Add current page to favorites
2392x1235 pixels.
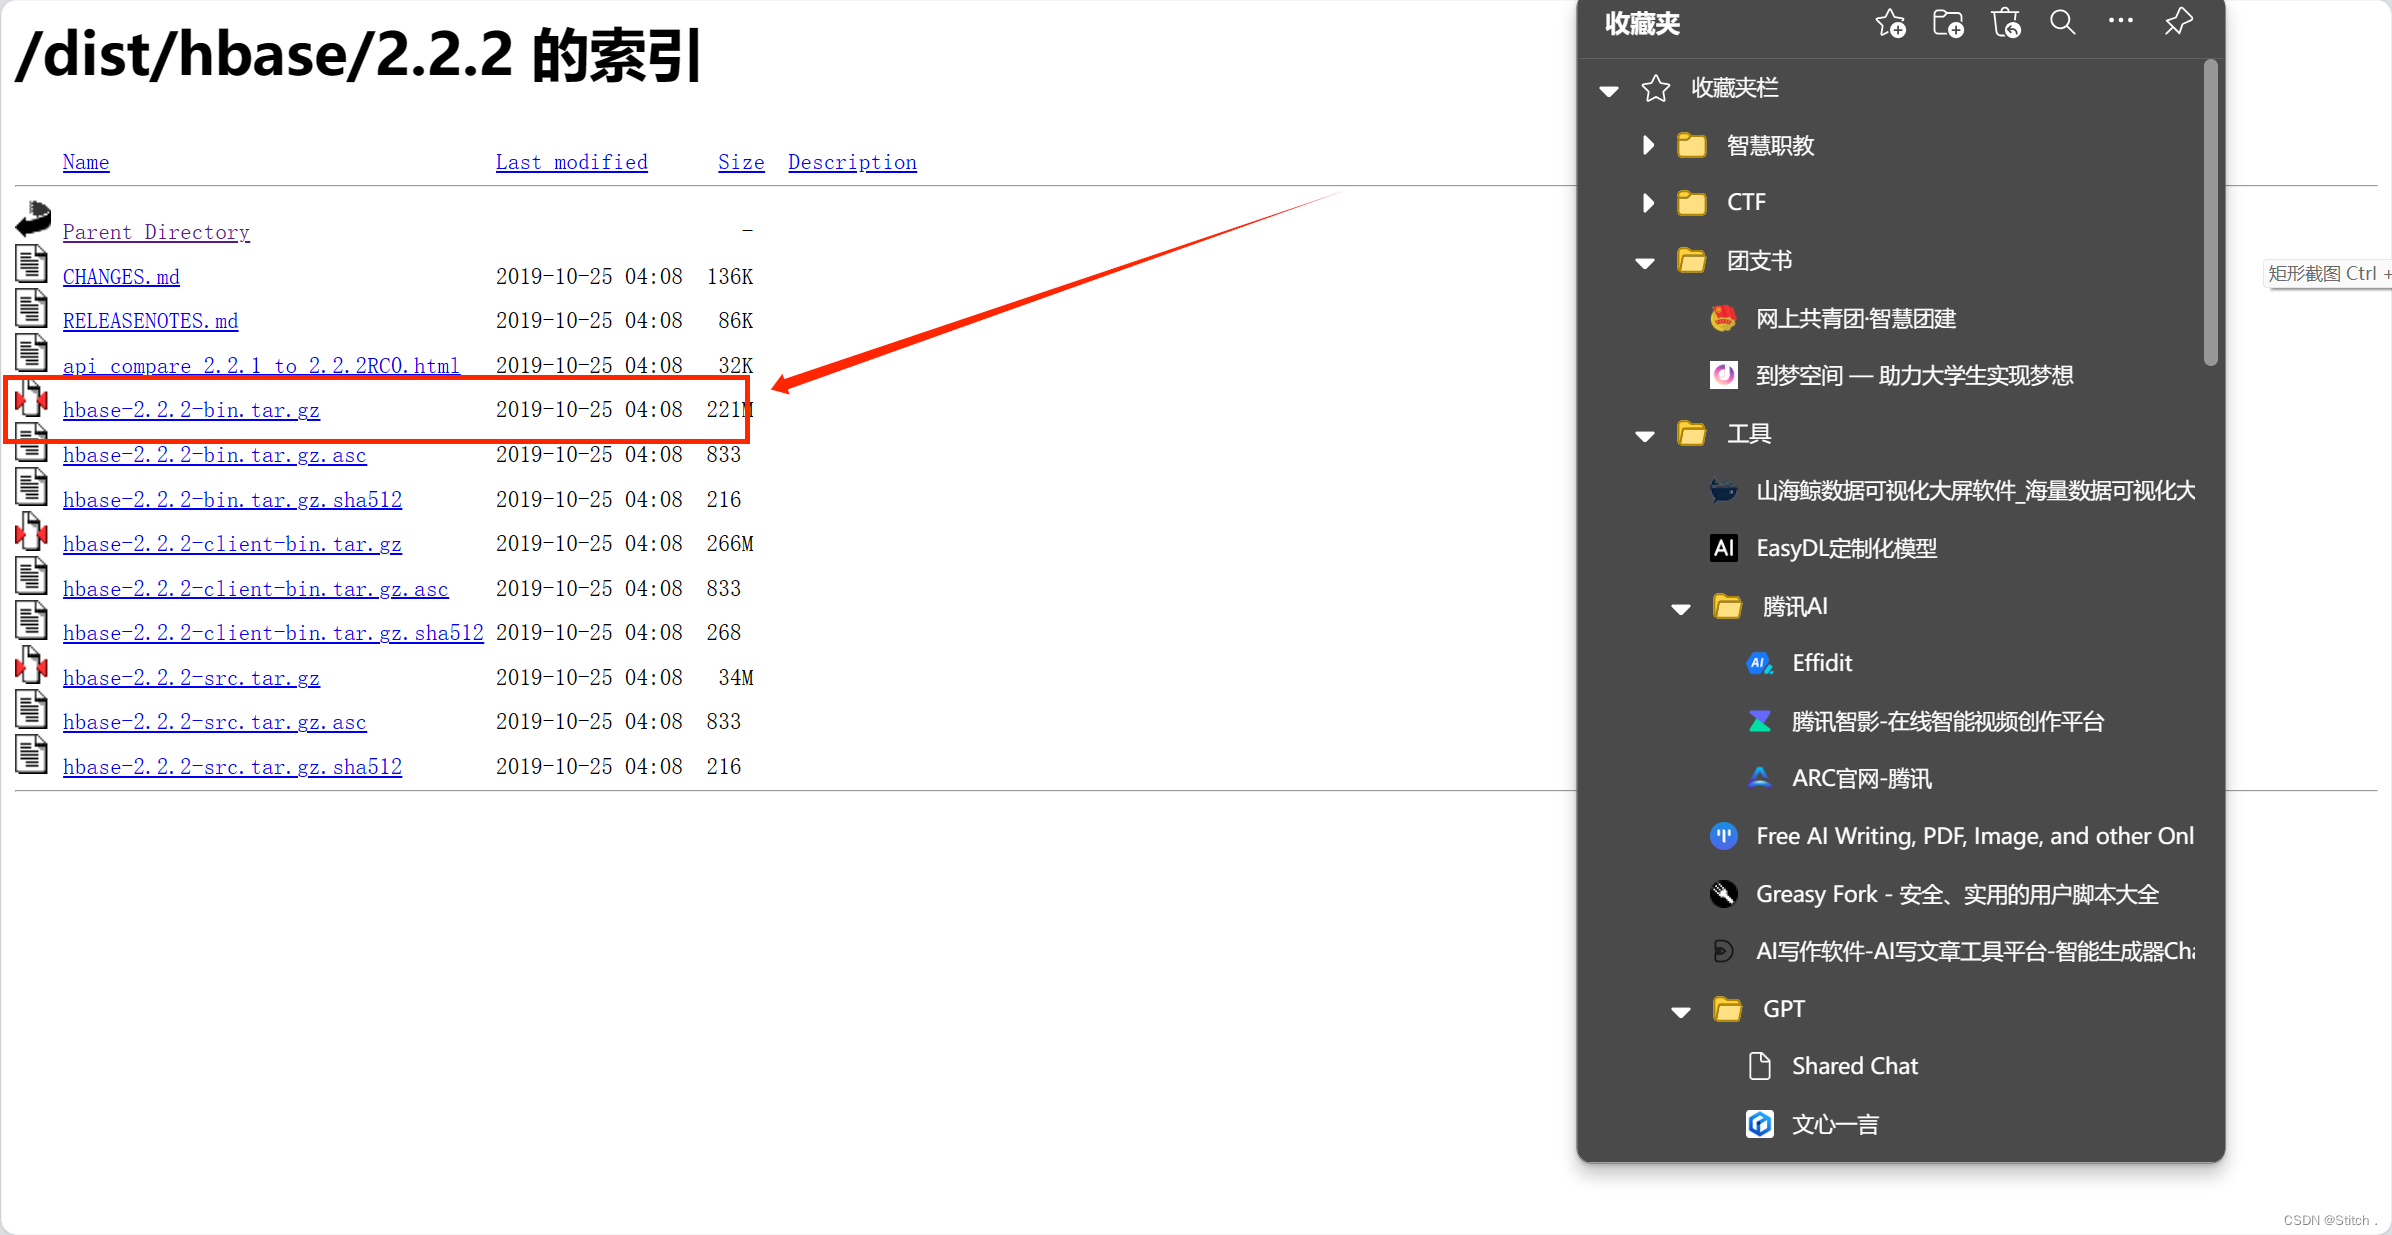pos(1890,22)
